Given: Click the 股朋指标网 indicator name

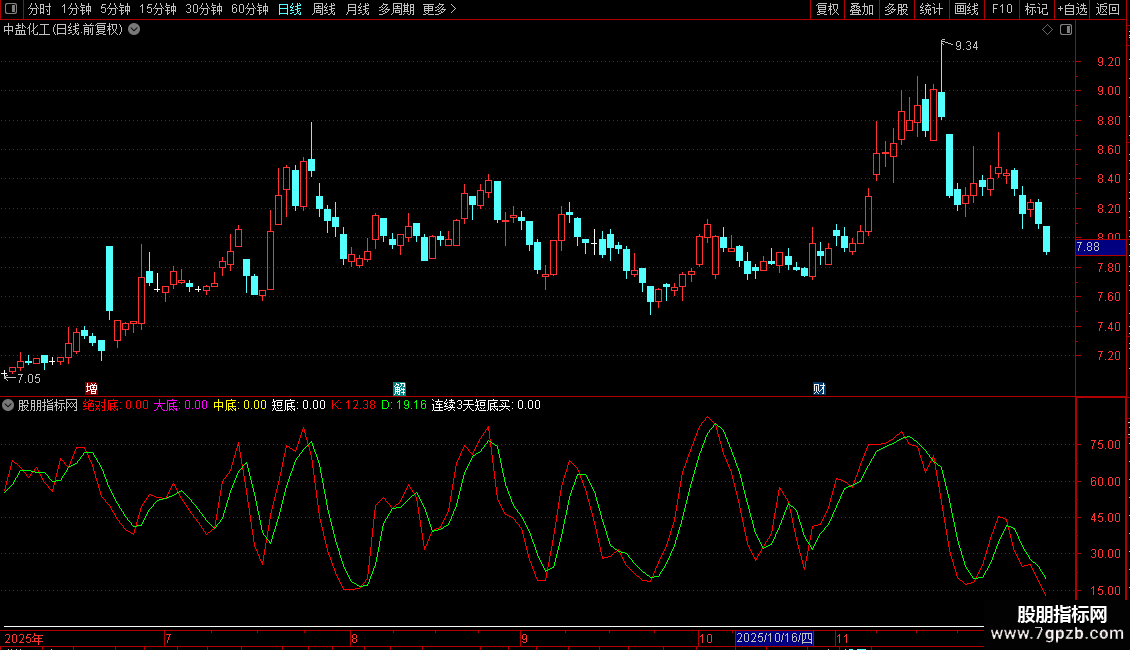Looking at the screenshot, I should click(48, 405).
